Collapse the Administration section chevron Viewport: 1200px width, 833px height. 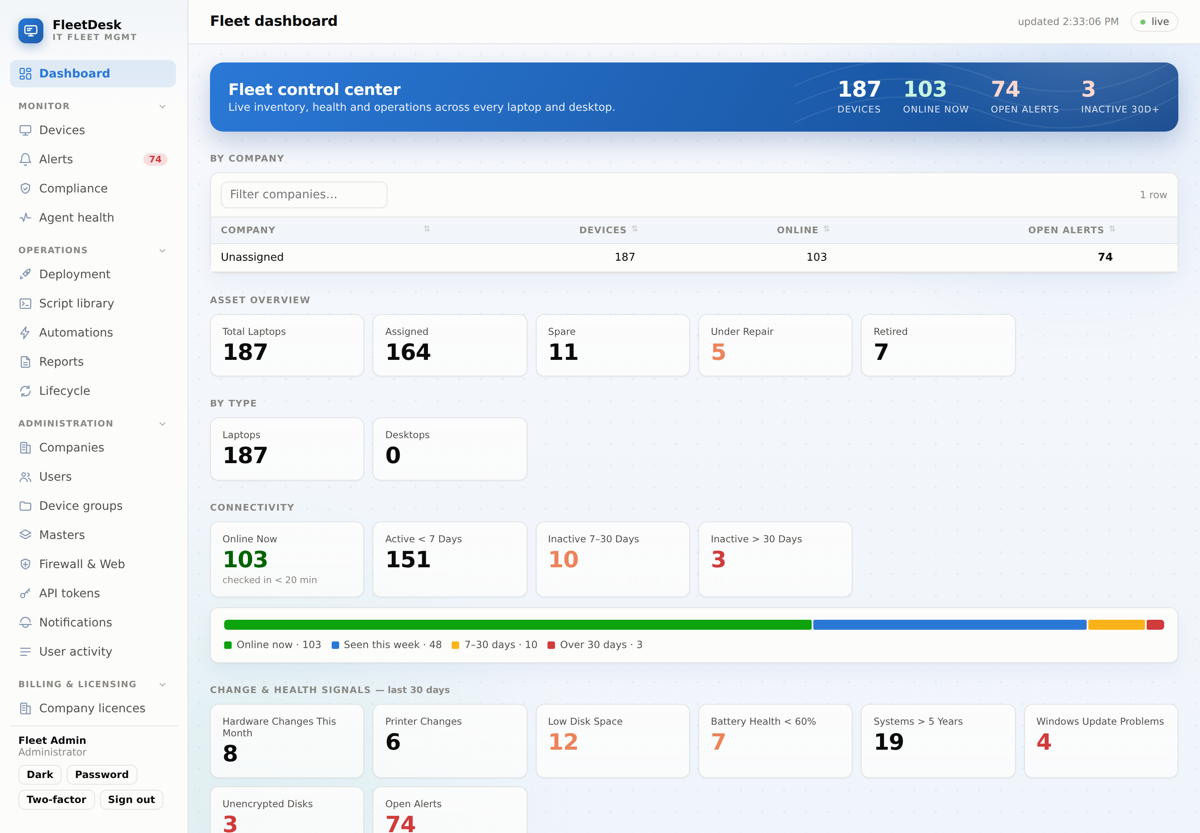[163, 424]
